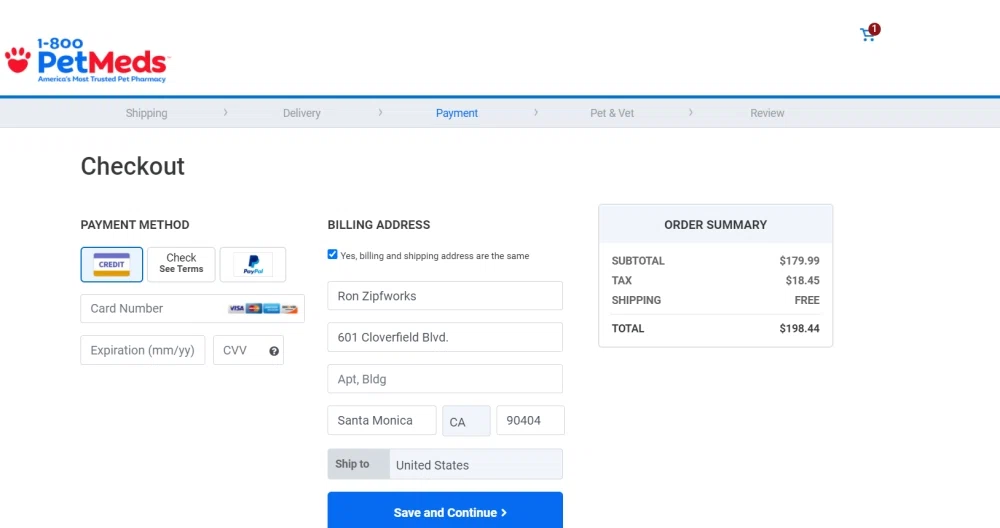Uncheck billing and shipping address same checkbox
The height and width of the screenshot is (528, 1000).
(x=333, y=255)
